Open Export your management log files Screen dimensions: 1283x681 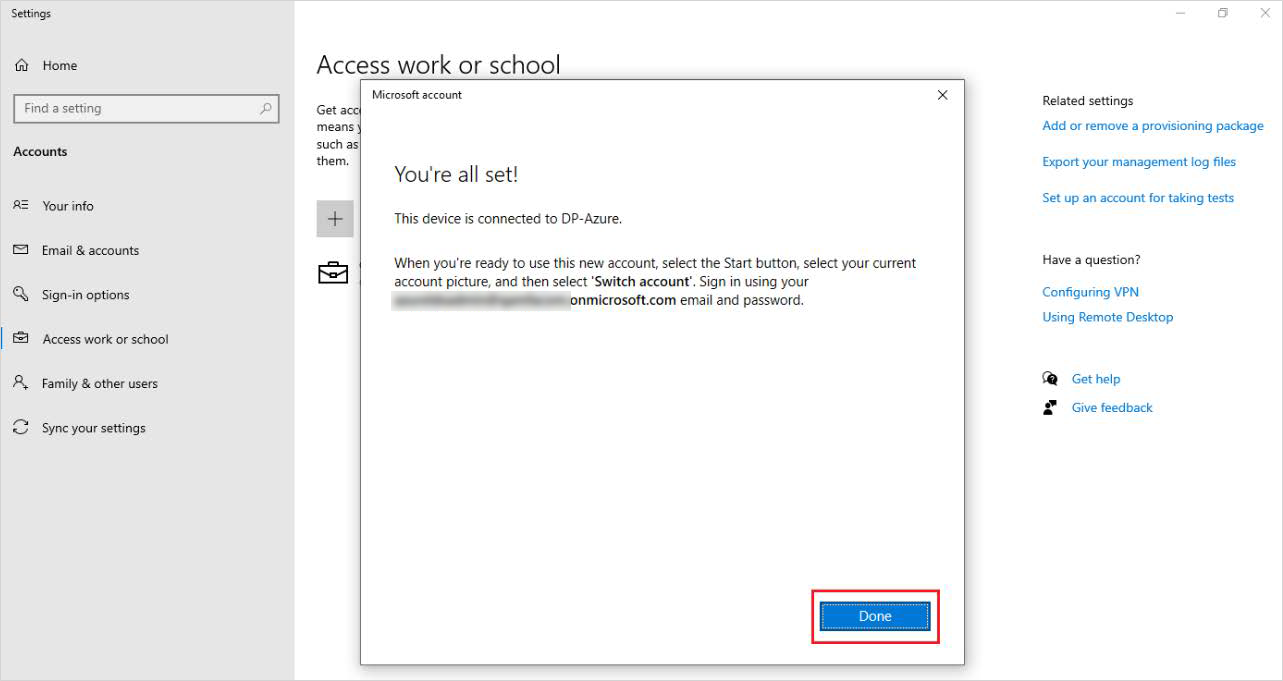coord(1139,162)
